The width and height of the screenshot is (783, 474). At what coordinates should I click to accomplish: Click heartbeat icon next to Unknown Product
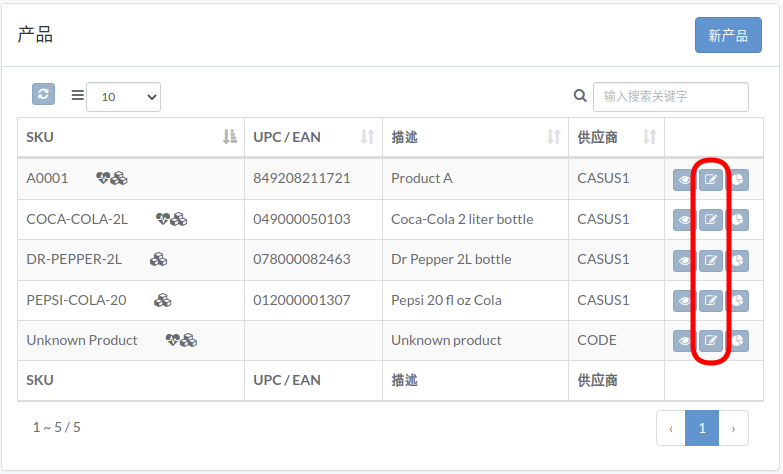point(173,340)
